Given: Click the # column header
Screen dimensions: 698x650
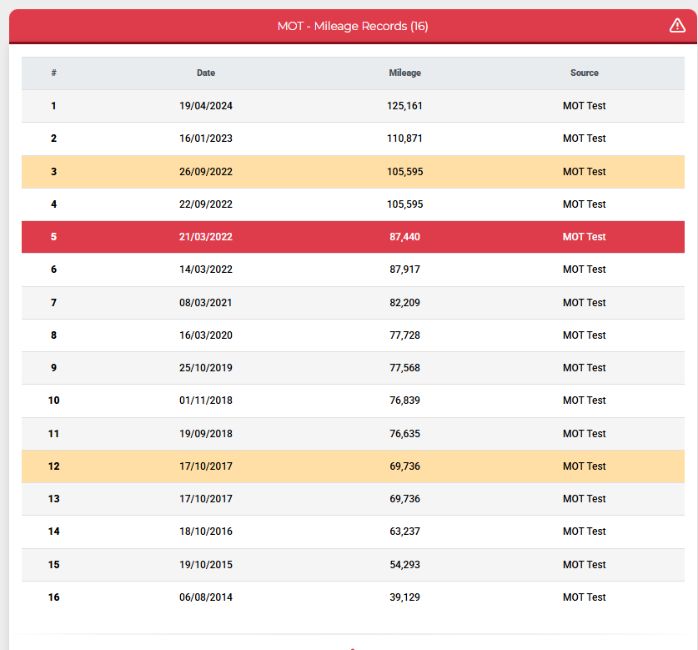Looking at the screenshot, I should point(53,73).
